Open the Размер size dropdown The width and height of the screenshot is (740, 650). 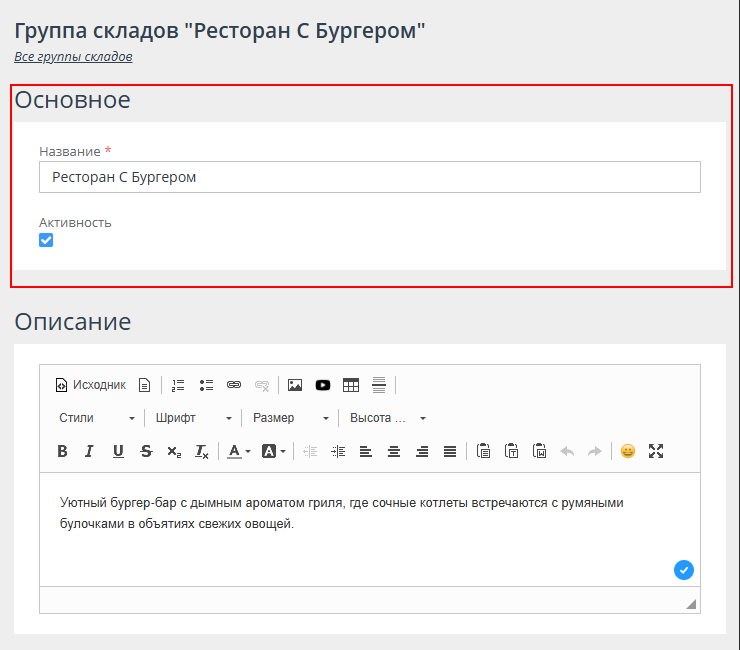click(x=291, y=418)
